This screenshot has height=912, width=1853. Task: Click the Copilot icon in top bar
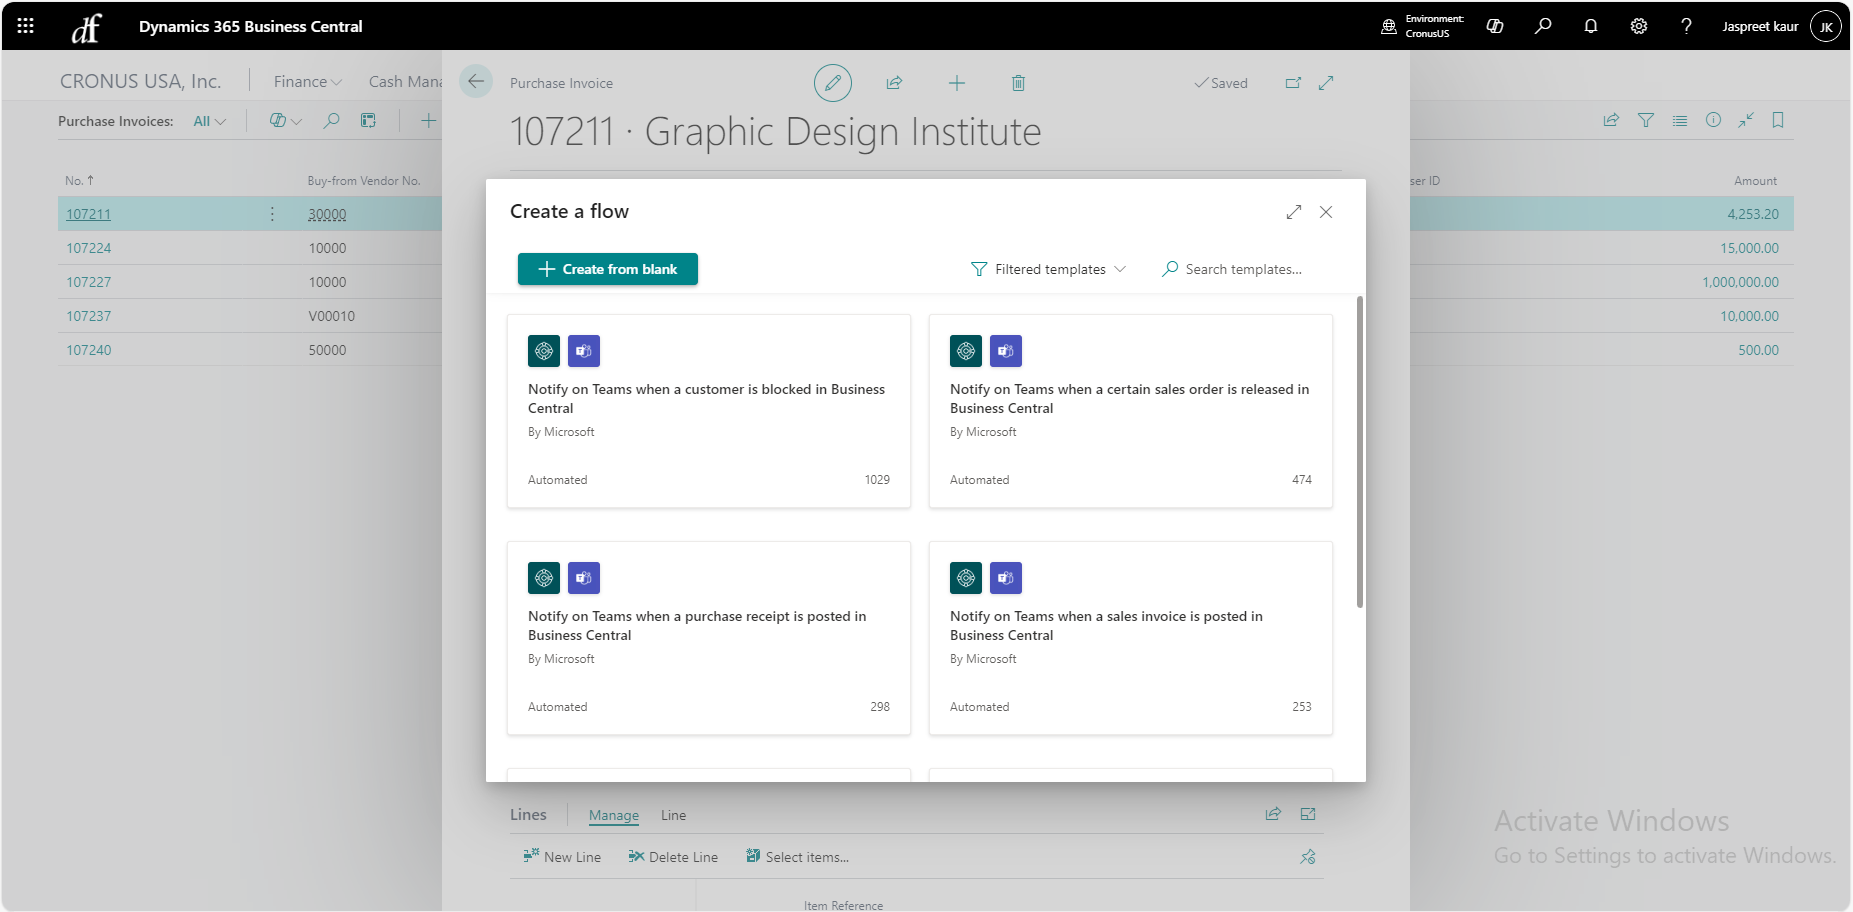[x=1495, y=26]
